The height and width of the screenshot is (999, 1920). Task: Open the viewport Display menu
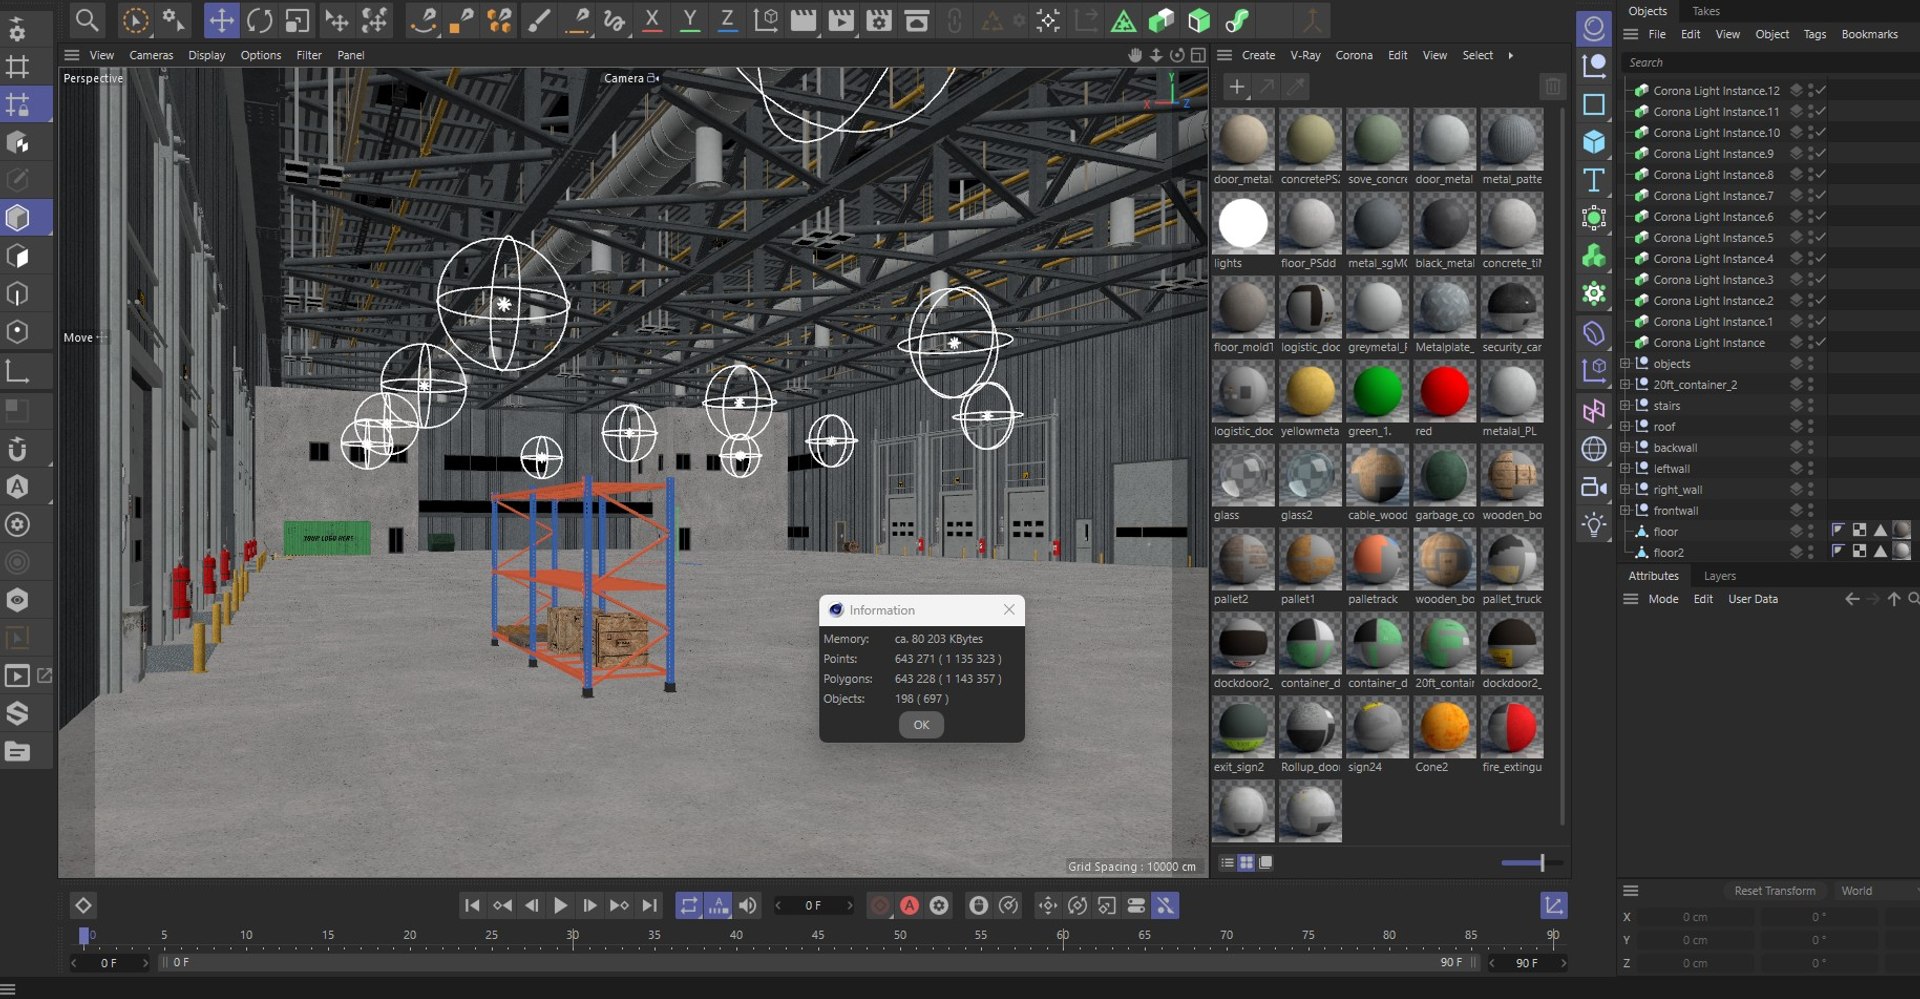click(x=207, y=56)
